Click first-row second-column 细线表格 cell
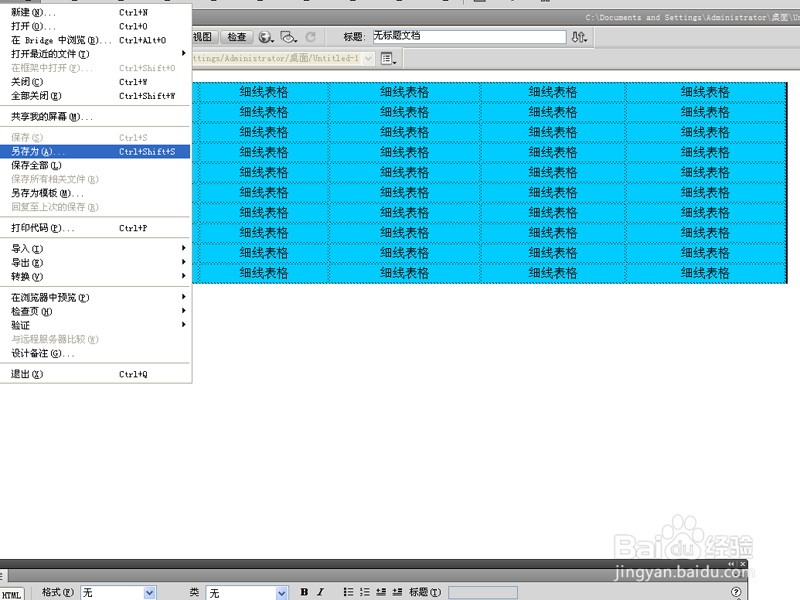The image size is (800, 600). [405, 92]
